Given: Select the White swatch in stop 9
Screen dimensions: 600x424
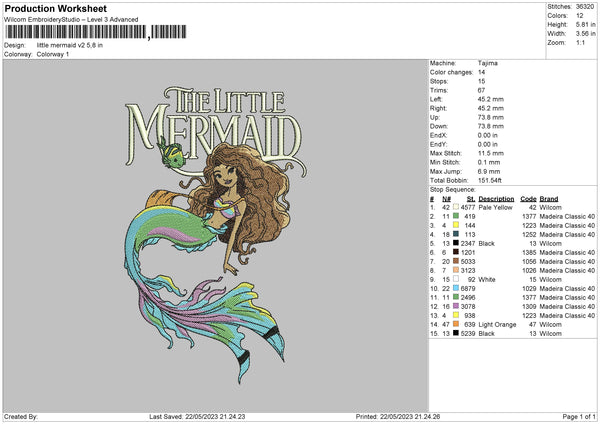Looking at the screenshot, I should click(456, 279).
